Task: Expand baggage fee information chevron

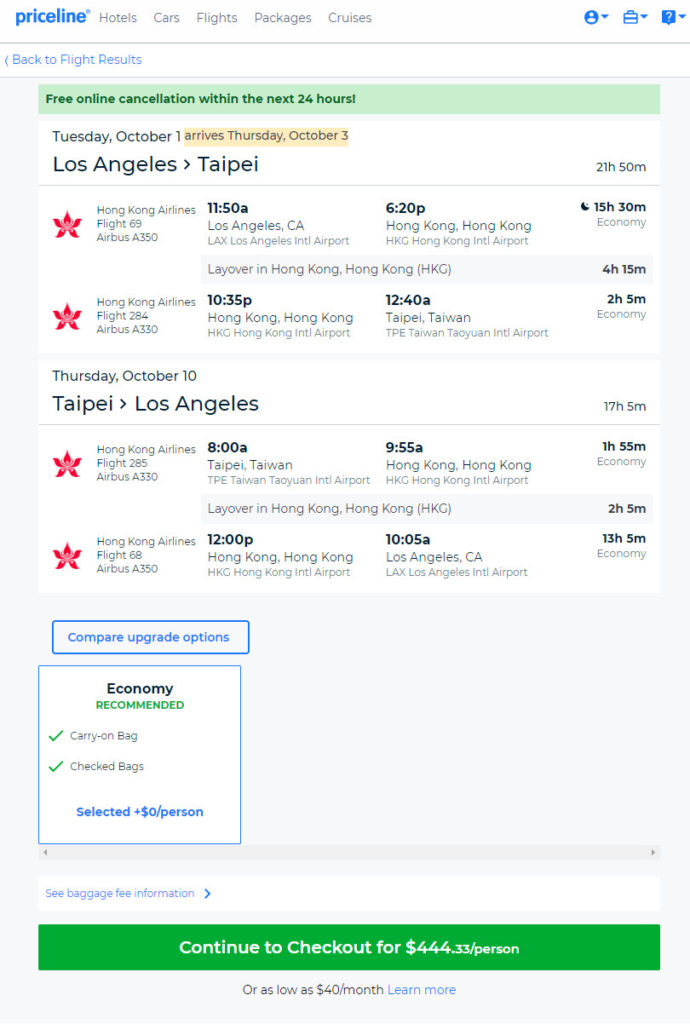Action: 208,893
